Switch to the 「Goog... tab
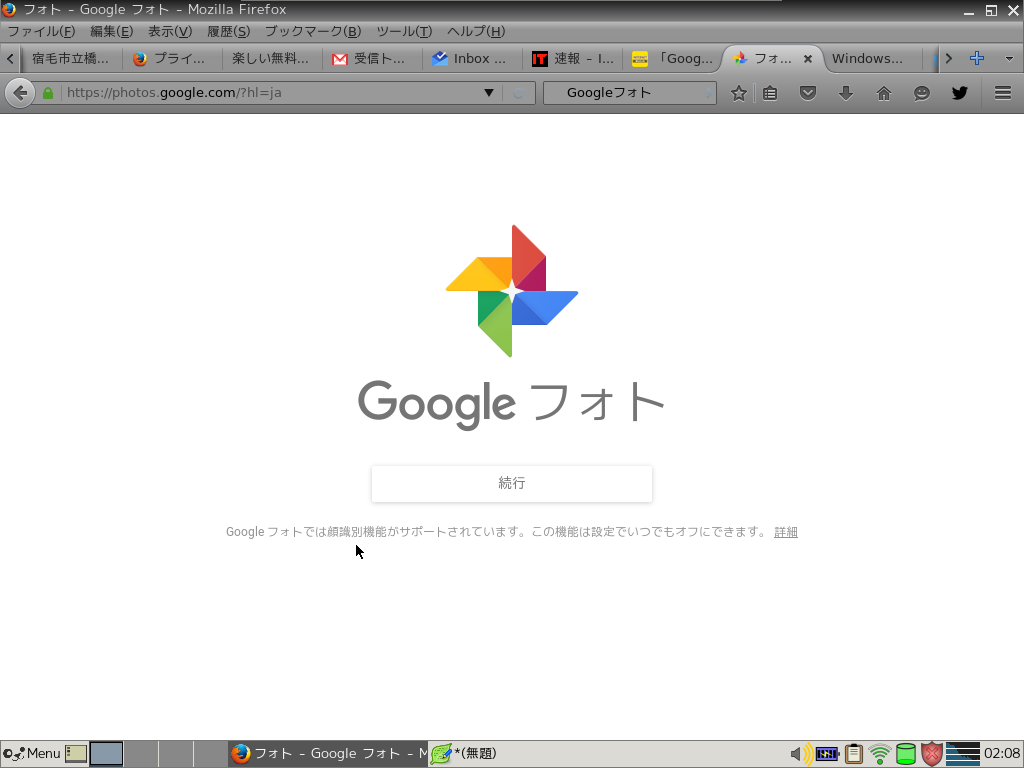The height and width of the screenshot is (768, 1024). (x=673, y=59)
